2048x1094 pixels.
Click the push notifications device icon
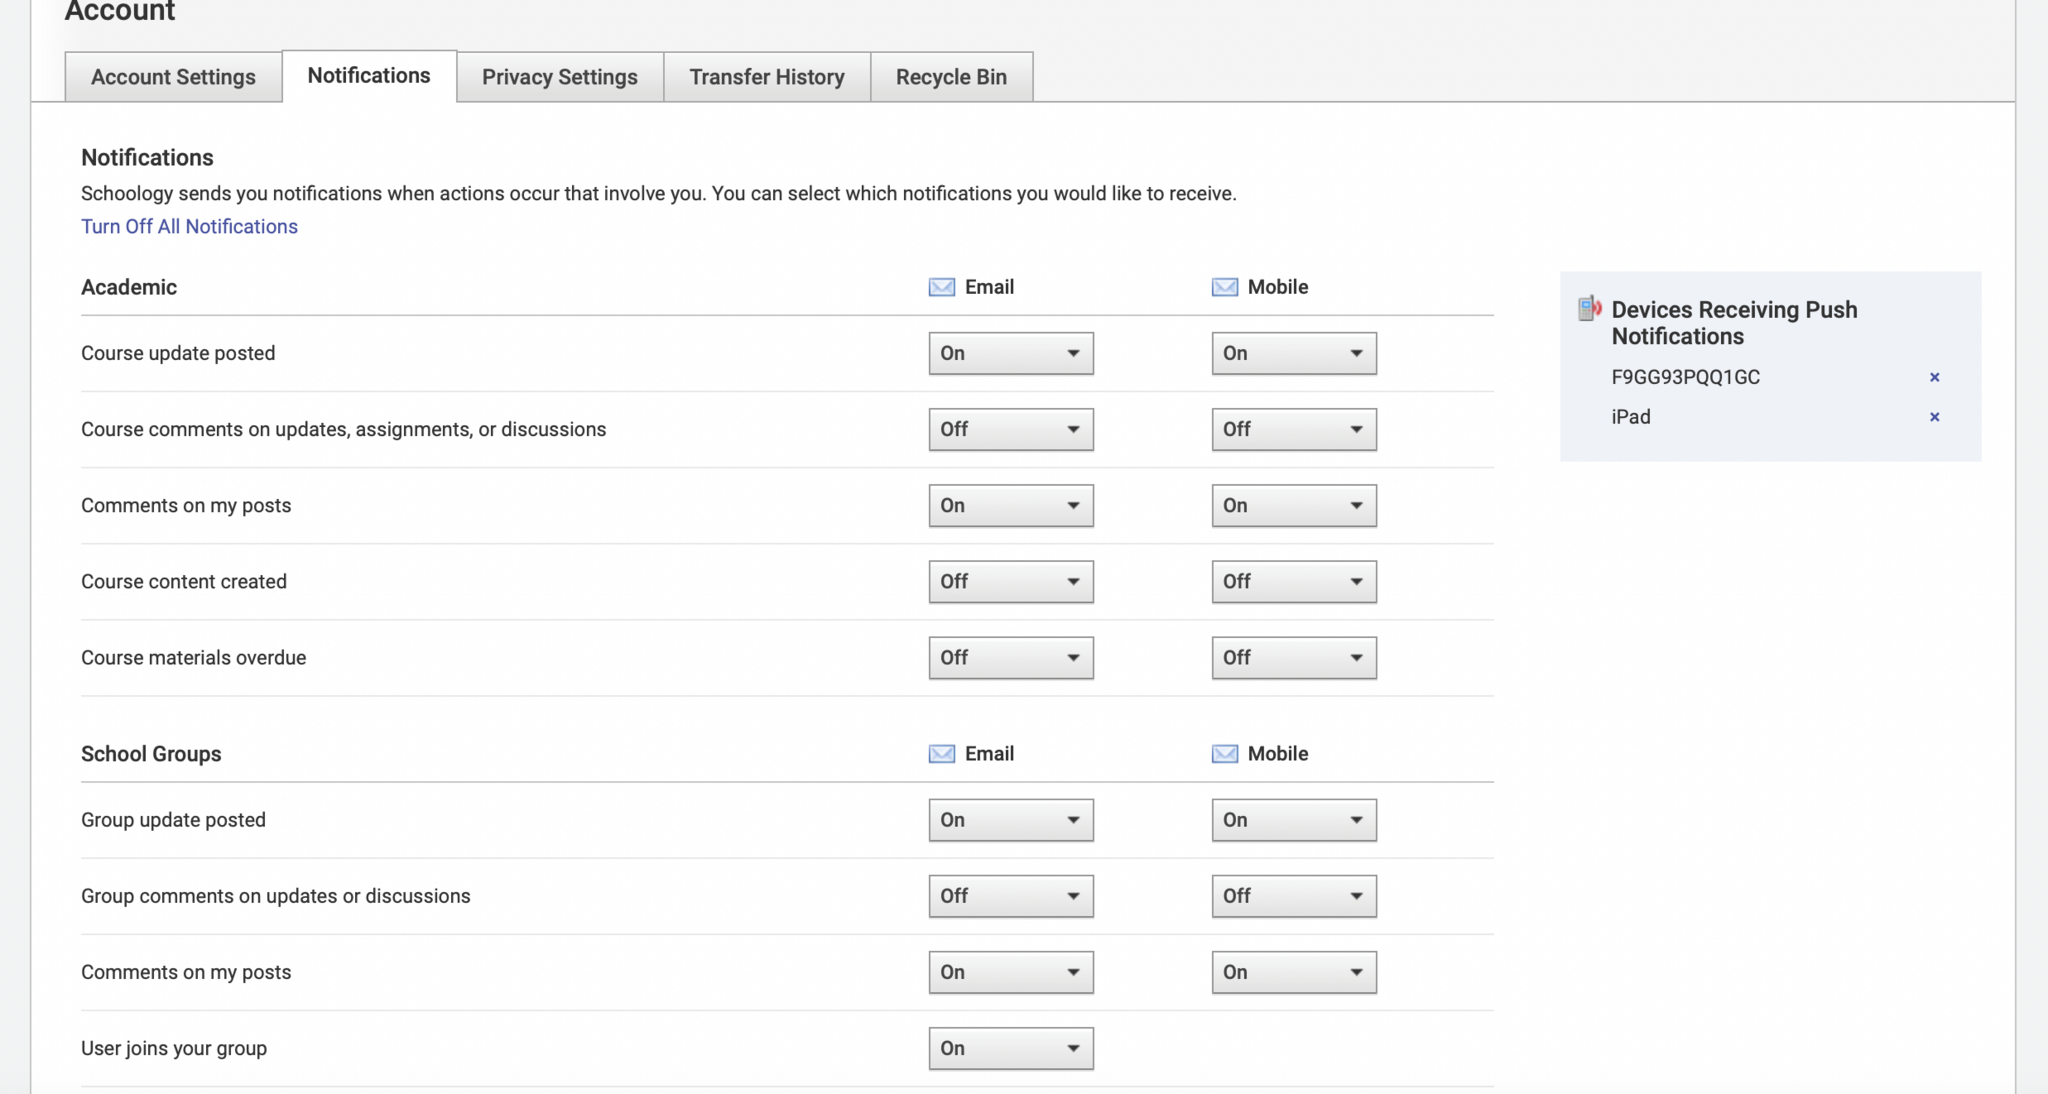(x=1589, y=309)
